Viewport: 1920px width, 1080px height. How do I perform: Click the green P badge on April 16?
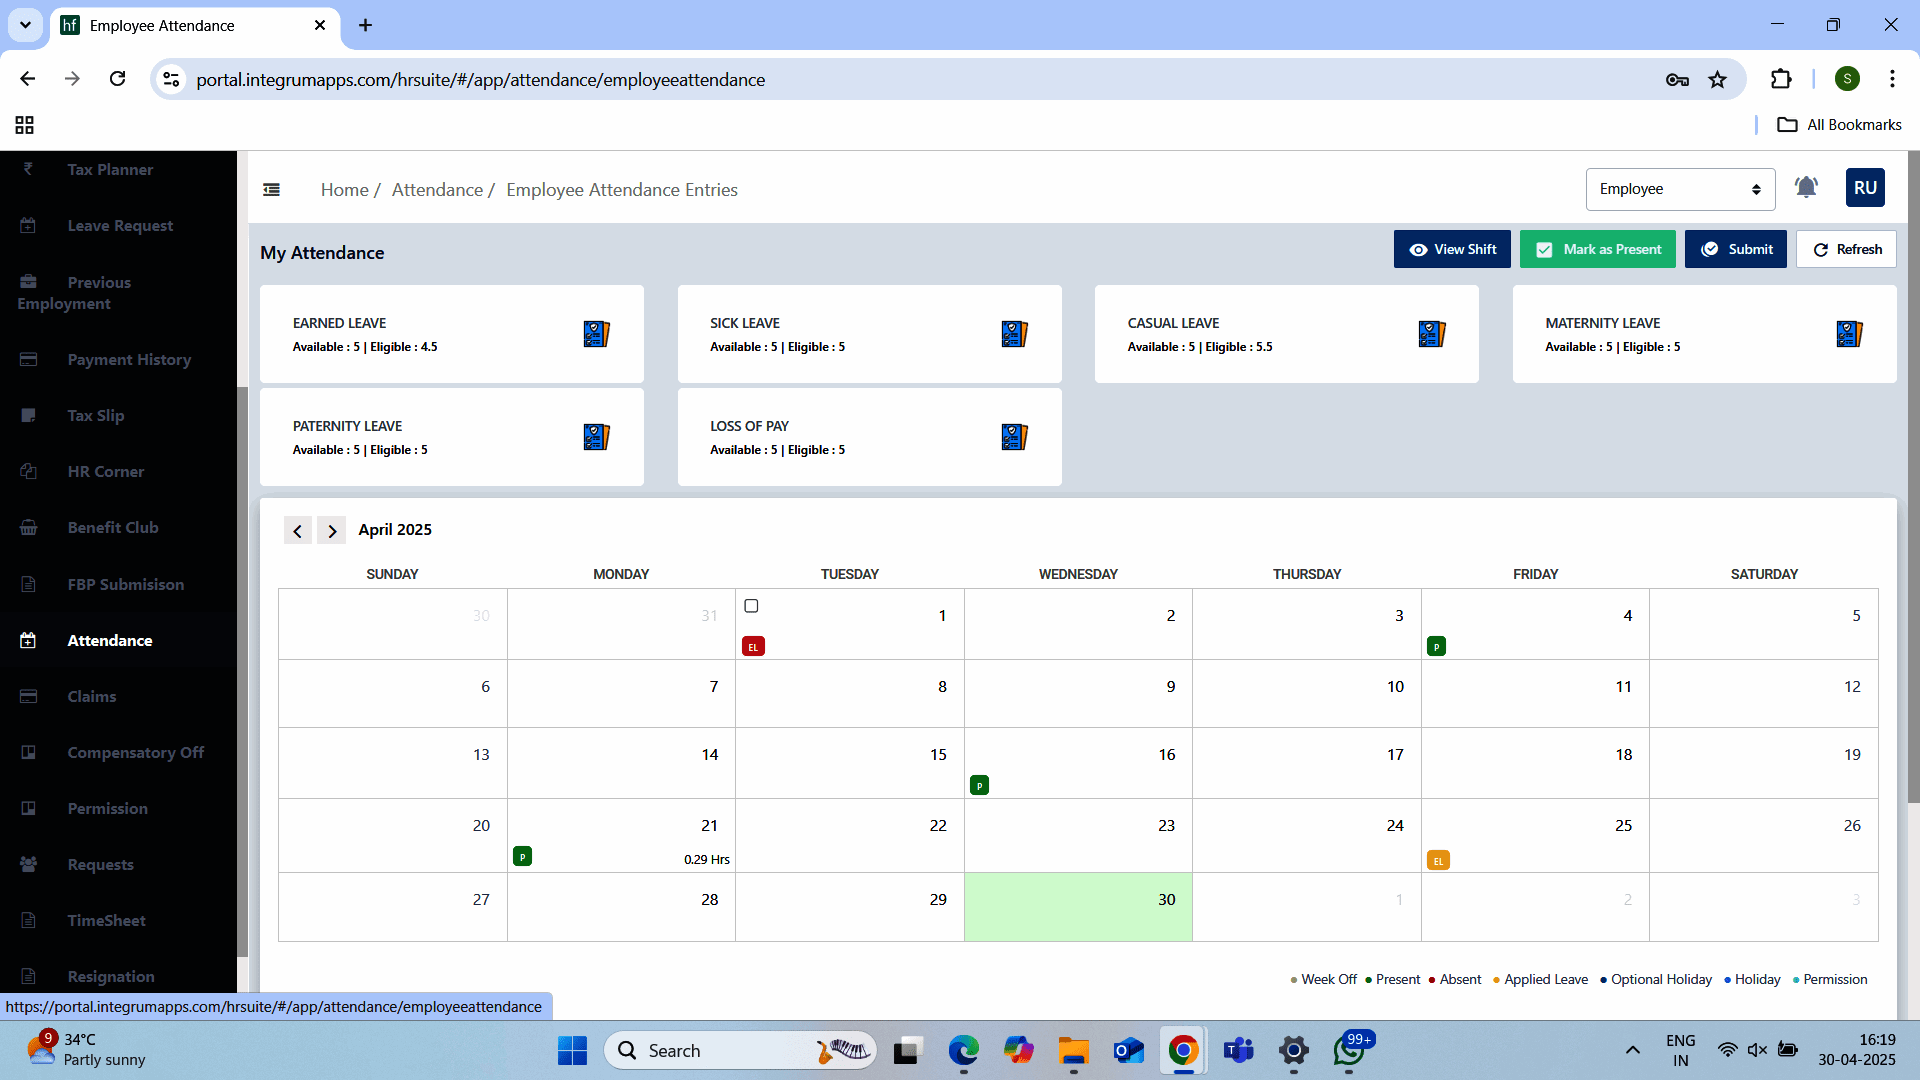pyautogui.click(x=979, y=786)
